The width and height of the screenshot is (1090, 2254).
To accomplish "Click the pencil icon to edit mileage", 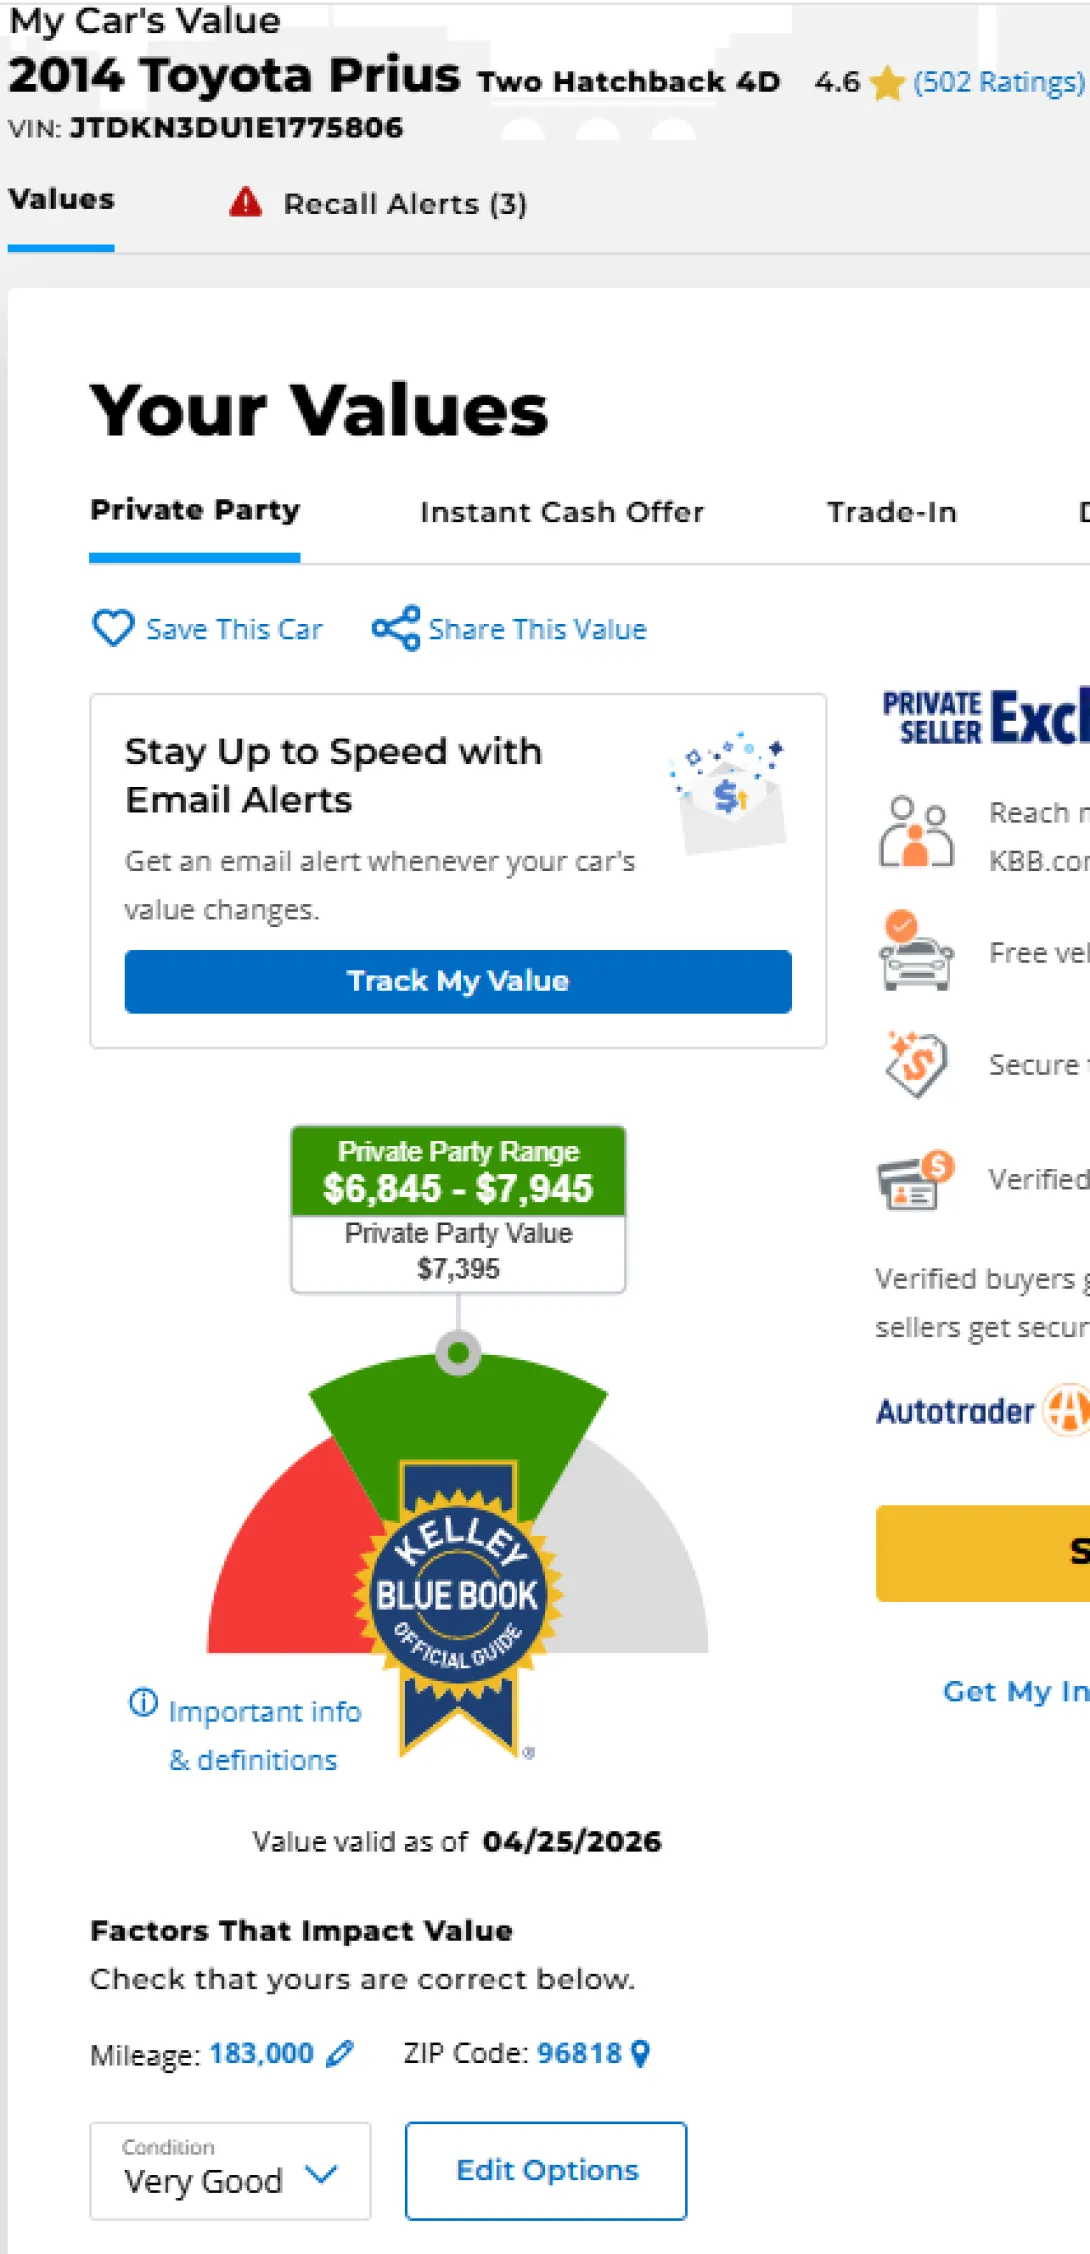I will (x=340, y=2054).
